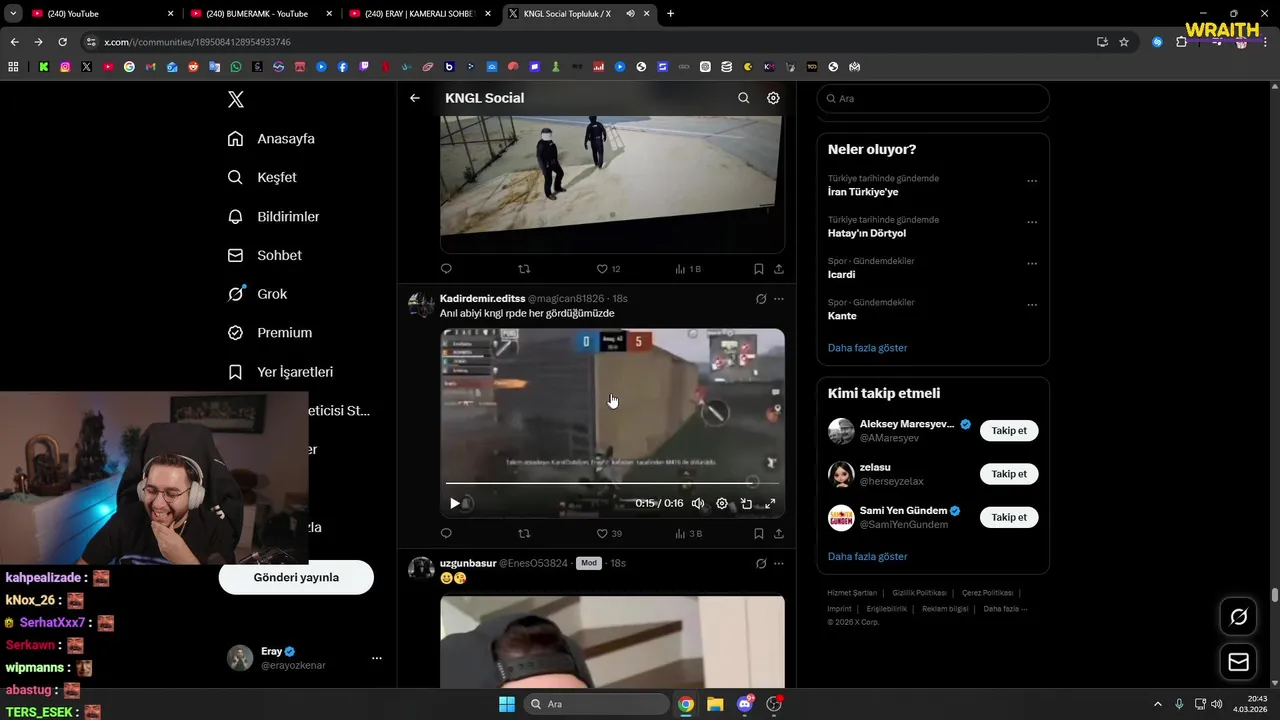
Task: Like the post with 39 likes
Action: coord(609,534)
